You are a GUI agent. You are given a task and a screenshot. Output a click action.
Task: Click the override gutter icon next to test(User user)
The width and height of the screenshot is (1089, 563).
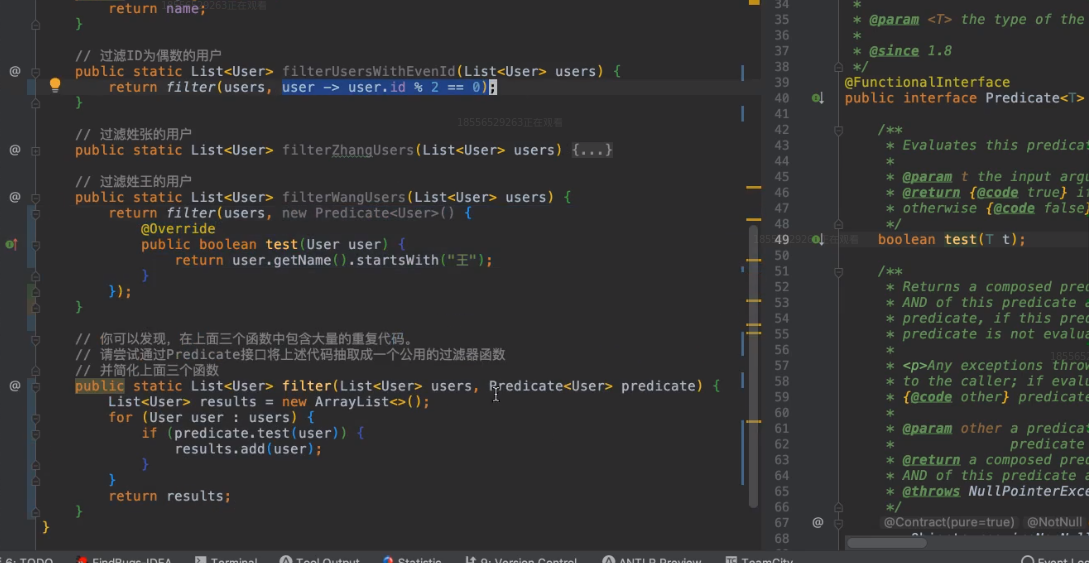[x=11, y=244]
